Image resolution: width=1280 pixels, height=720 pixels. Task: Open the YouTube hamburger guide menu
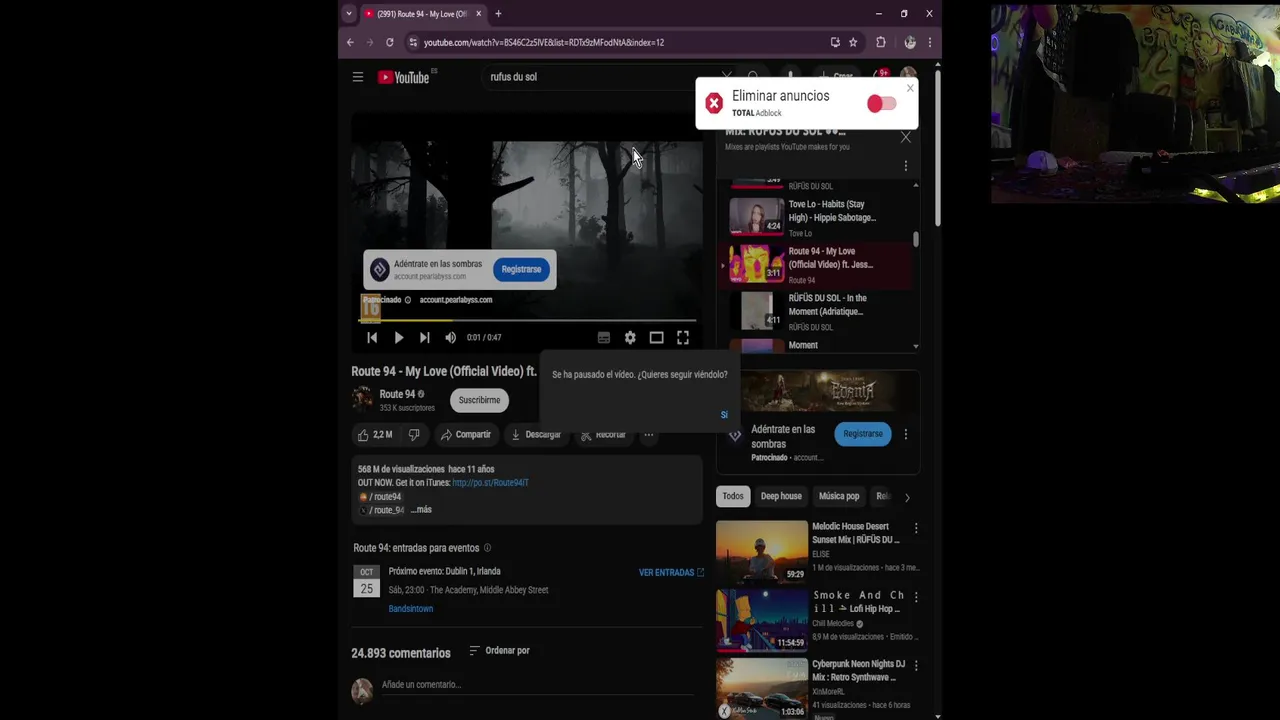pos(358,77)
